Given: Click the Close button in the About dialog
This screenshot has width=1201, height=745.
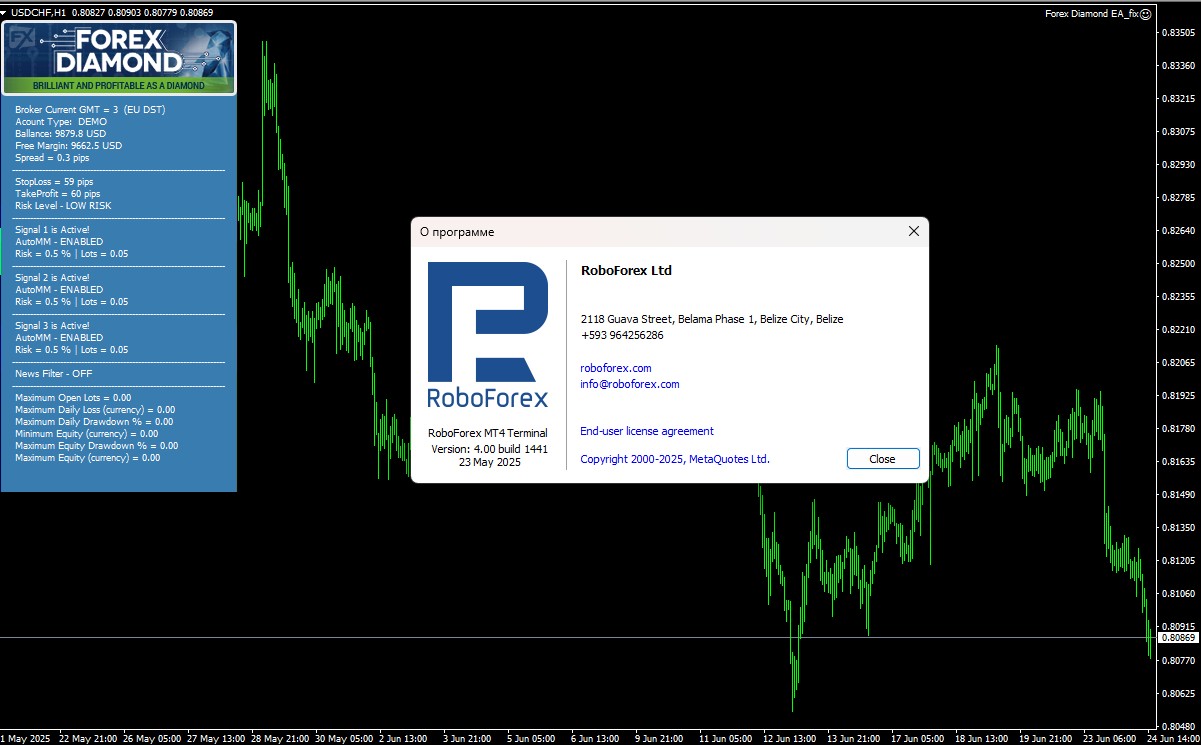Looking at the screenshot, I should [883, 459].
